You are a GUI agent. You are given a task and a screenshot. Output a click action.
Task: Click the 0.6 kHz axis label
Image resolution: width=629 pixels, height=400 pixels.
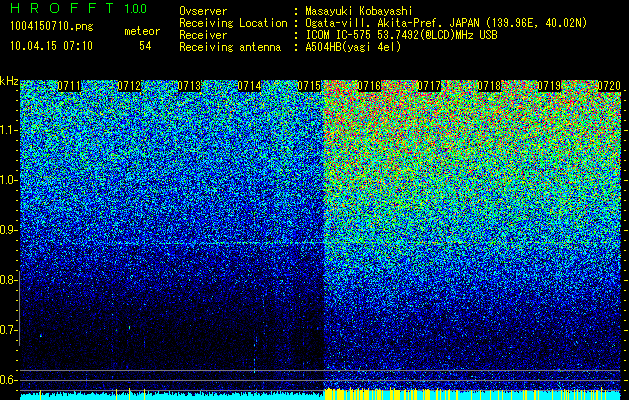(x=7, y=380)
